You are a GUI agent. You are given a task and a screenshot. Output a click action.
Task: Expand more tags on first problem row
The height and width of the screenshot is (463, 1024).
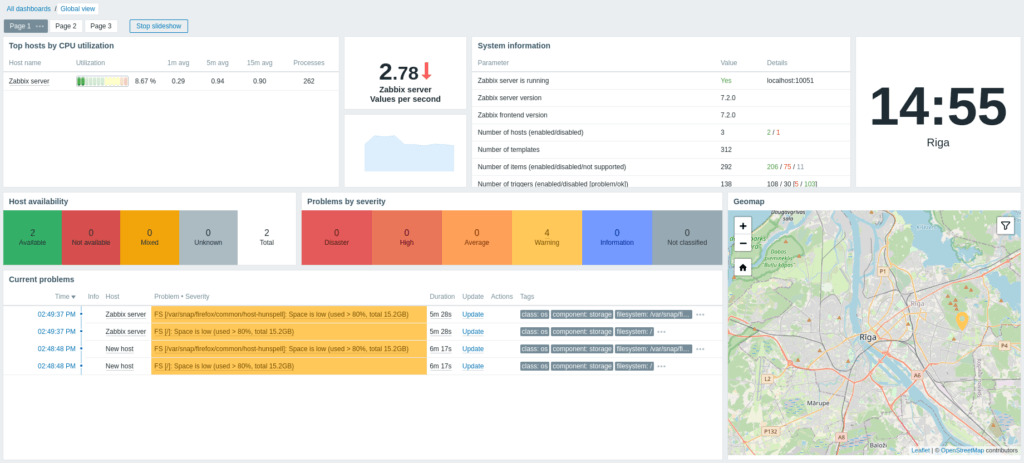(x=700, y=314)
